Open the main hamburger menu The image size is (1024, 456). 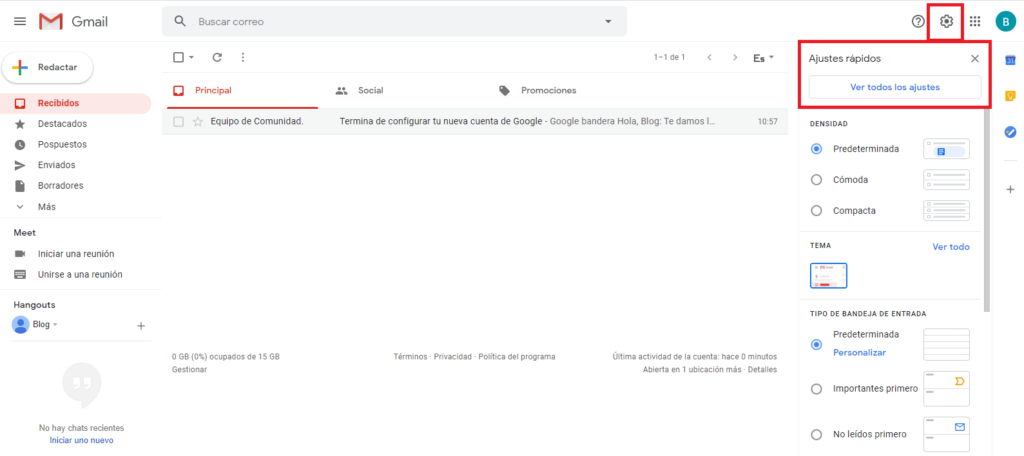tap(19, 21)
